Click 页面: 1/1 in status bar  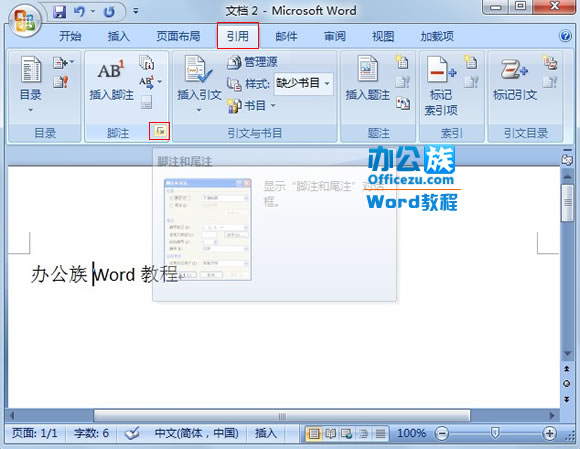[x=35, y=433]
